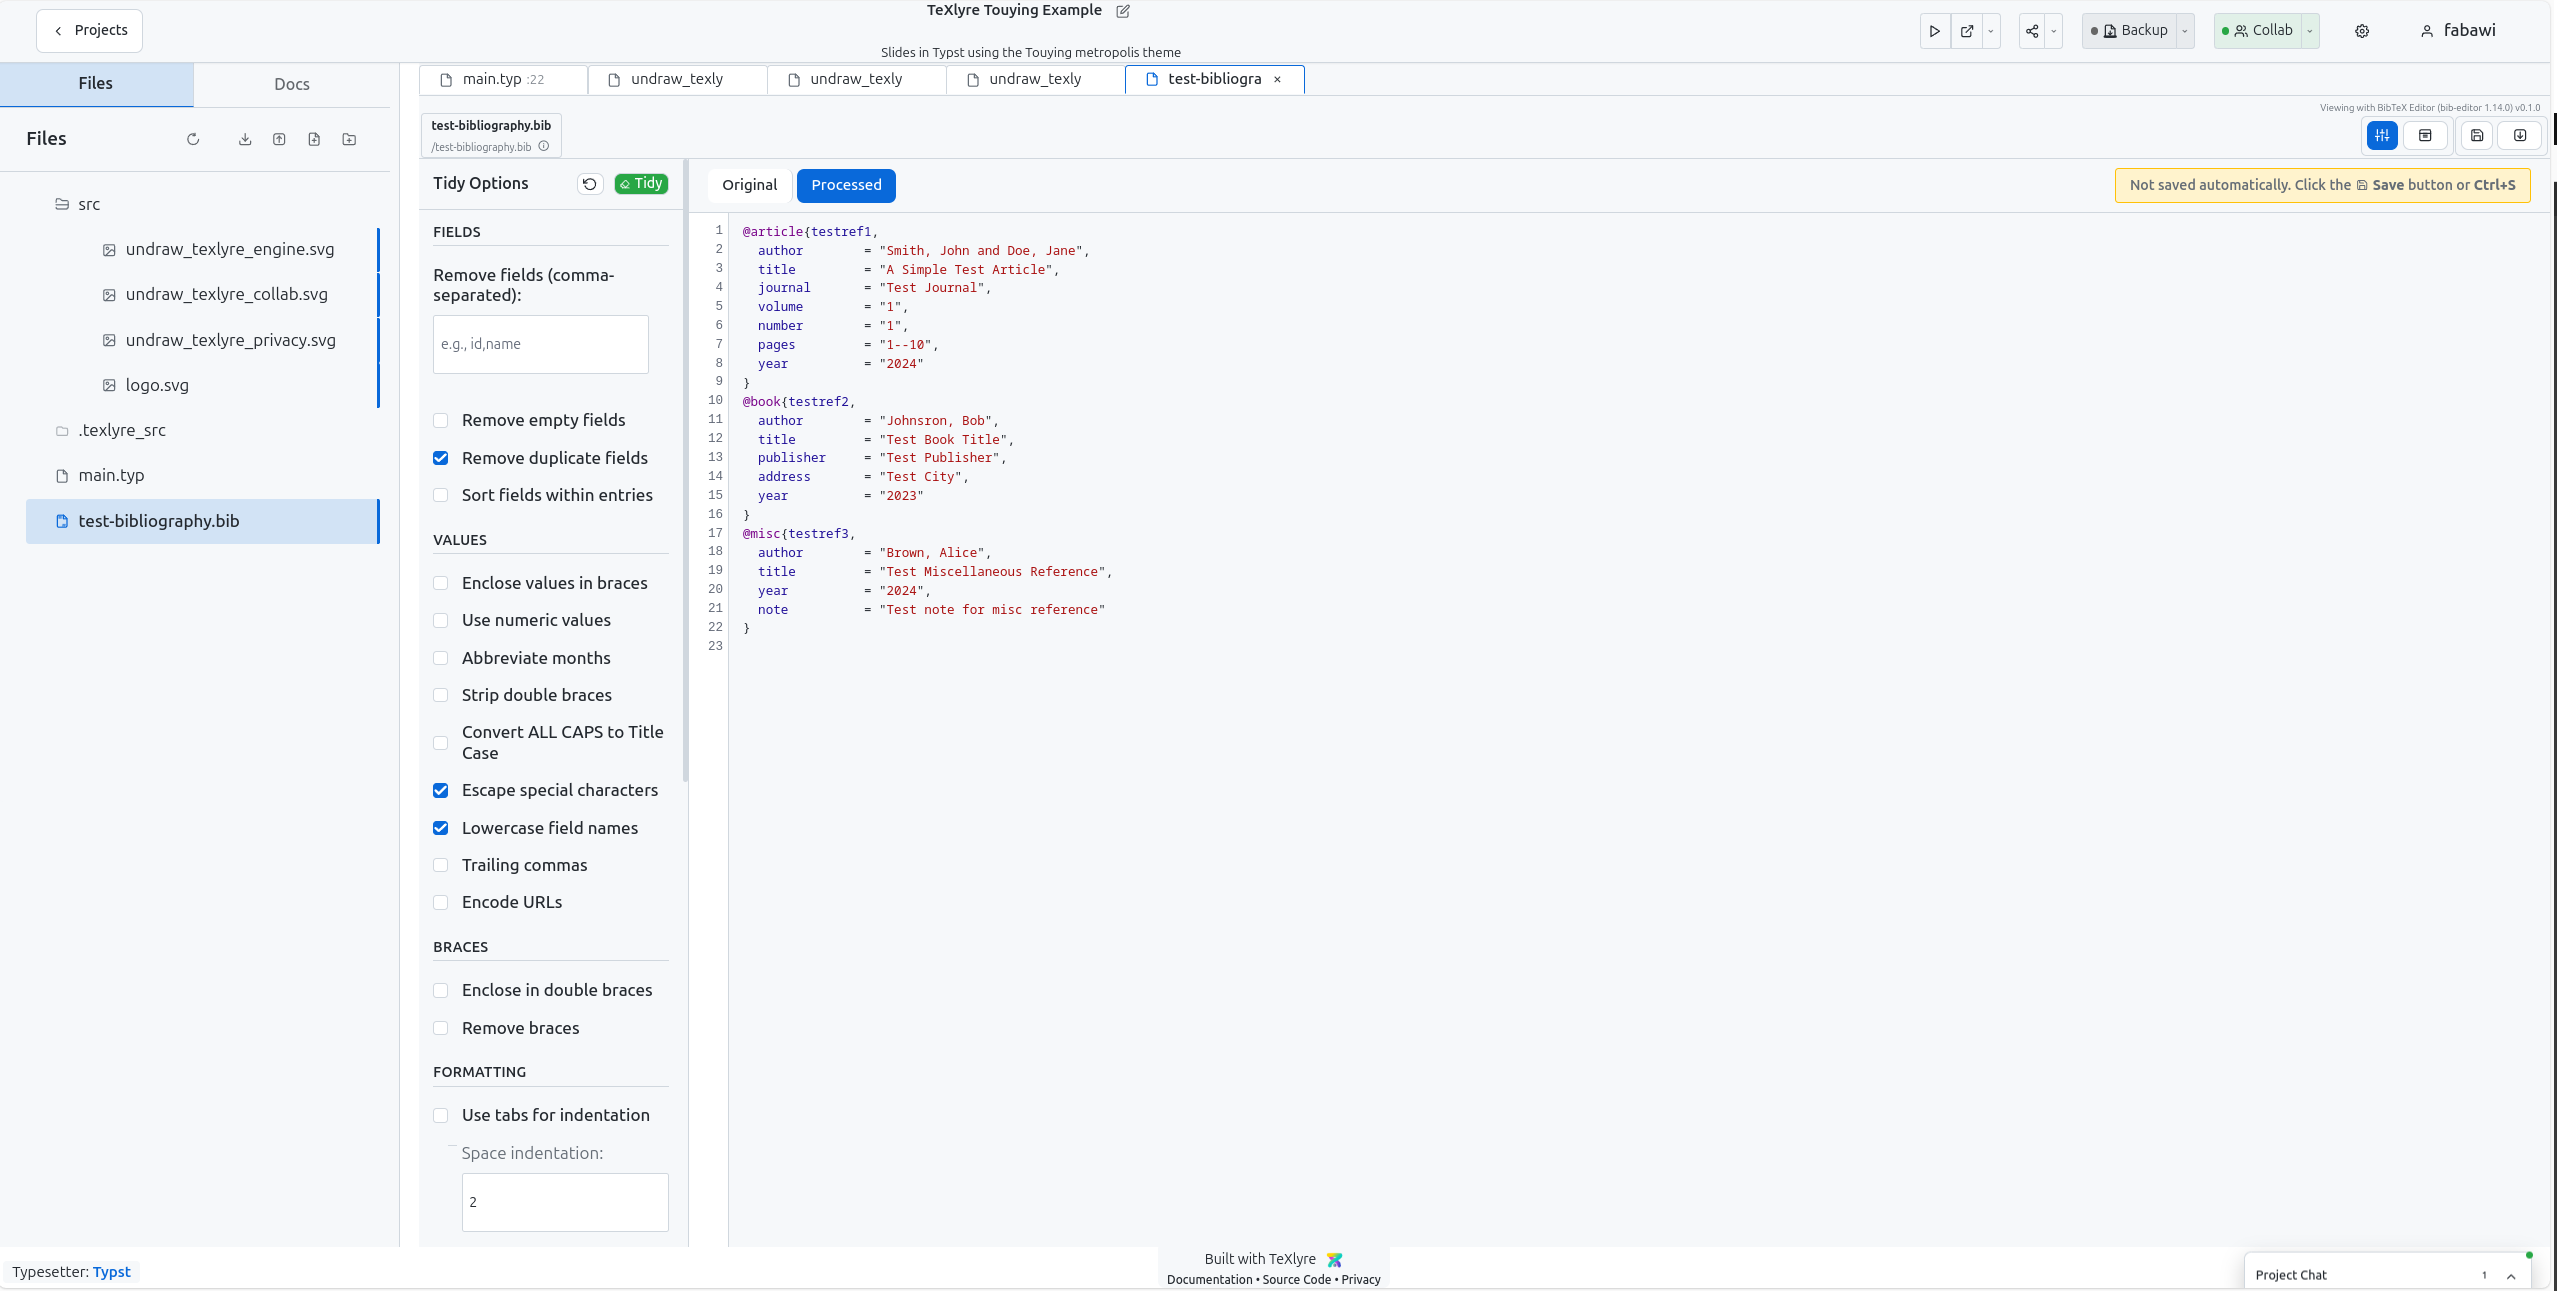Click the download bib file icon

point(2520,135)
